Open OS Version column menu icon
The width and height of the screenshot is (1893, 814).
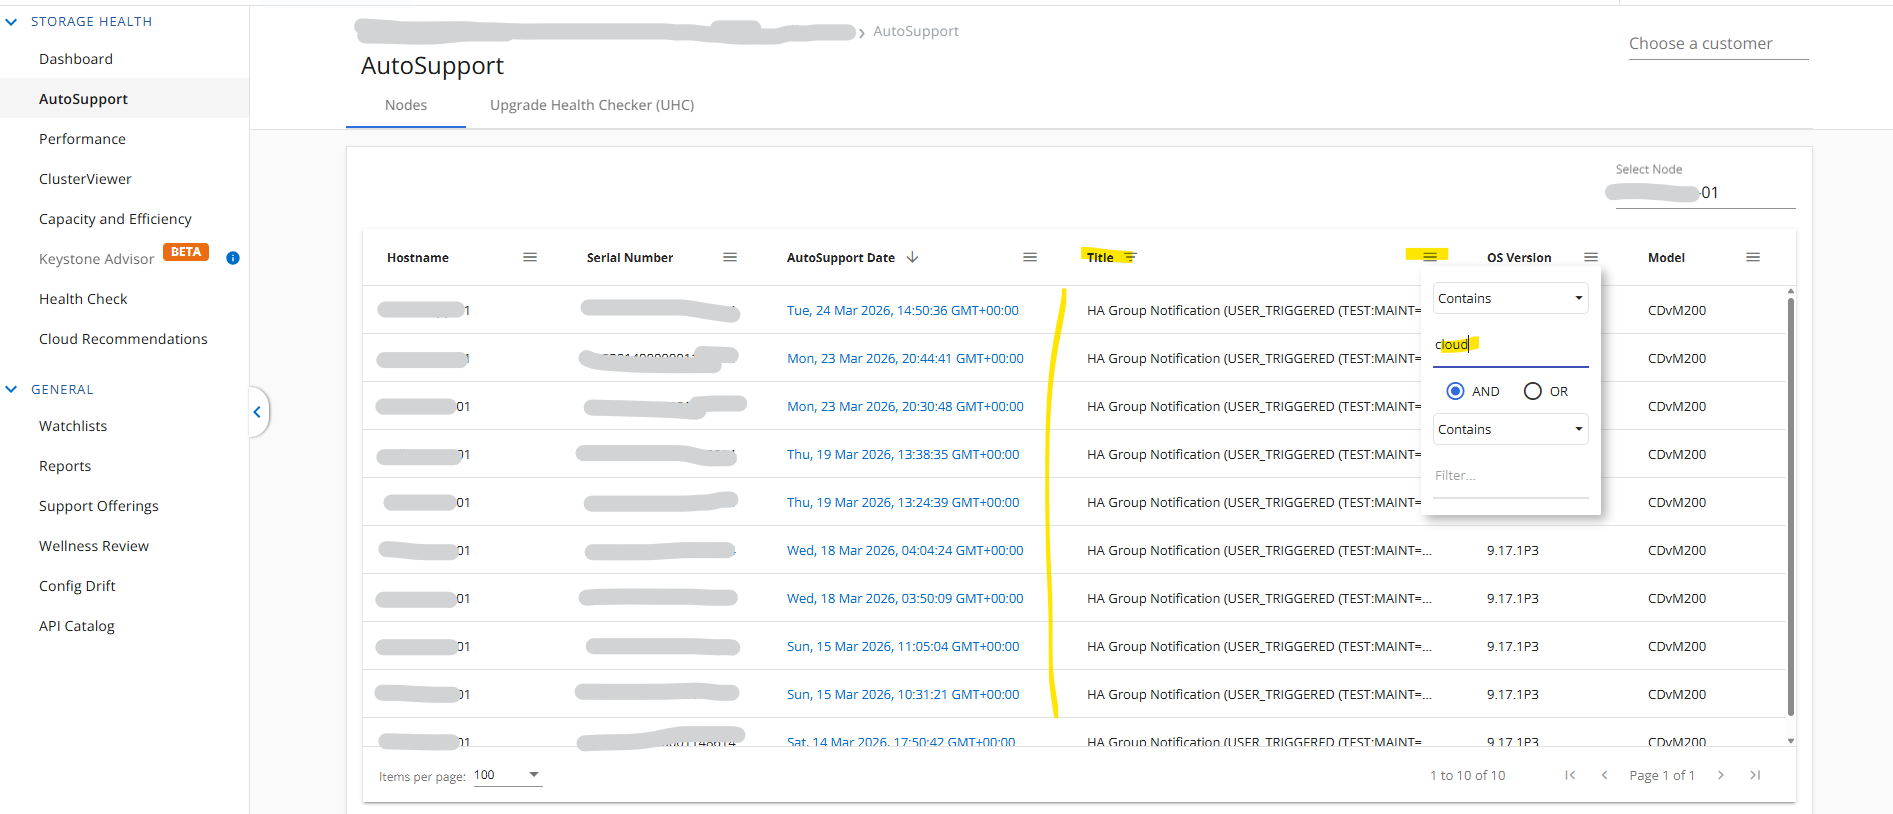coord(1591,257)
